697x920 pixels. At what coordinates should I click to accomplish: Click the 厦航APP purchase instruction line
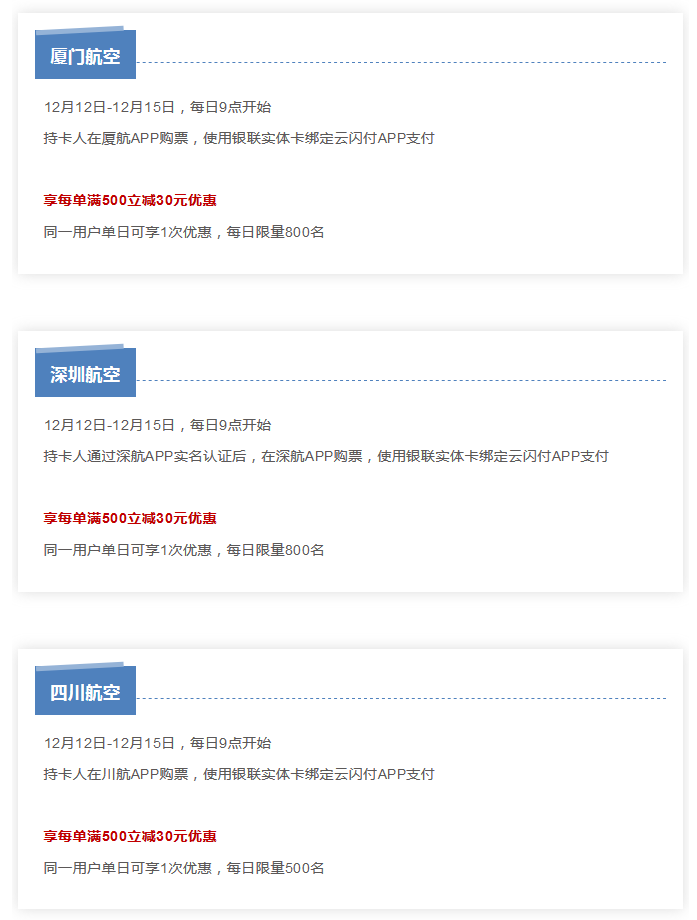[239, 138]
